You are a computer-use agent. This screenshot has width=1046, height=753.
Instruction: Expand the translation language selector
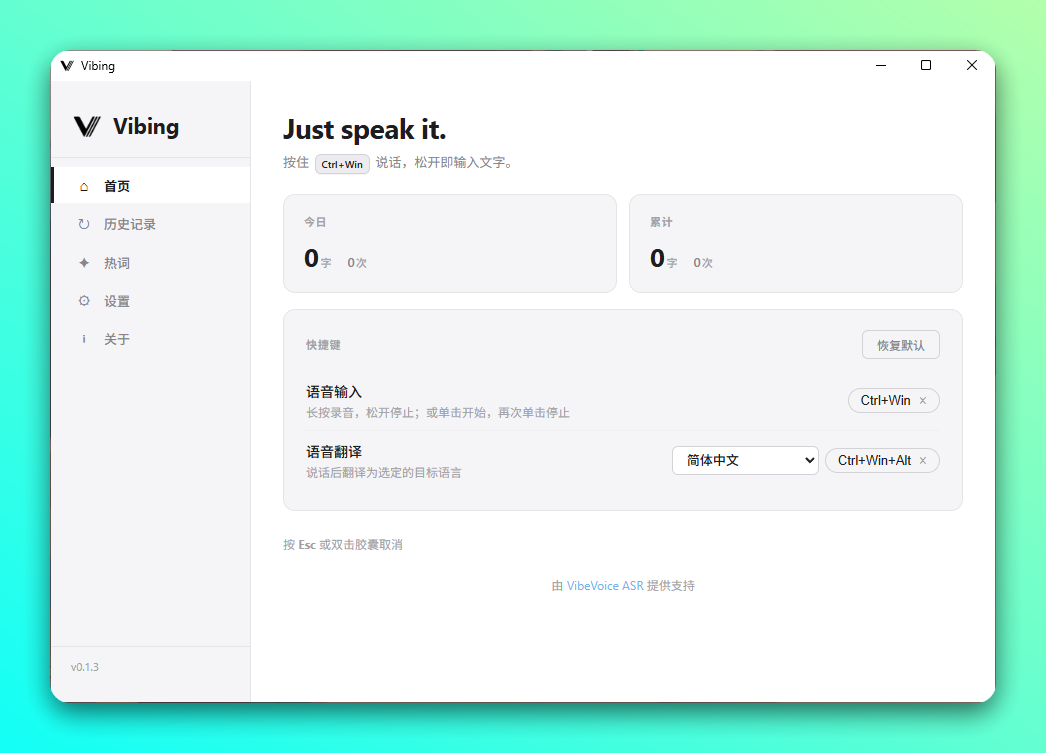click(745, 460)
